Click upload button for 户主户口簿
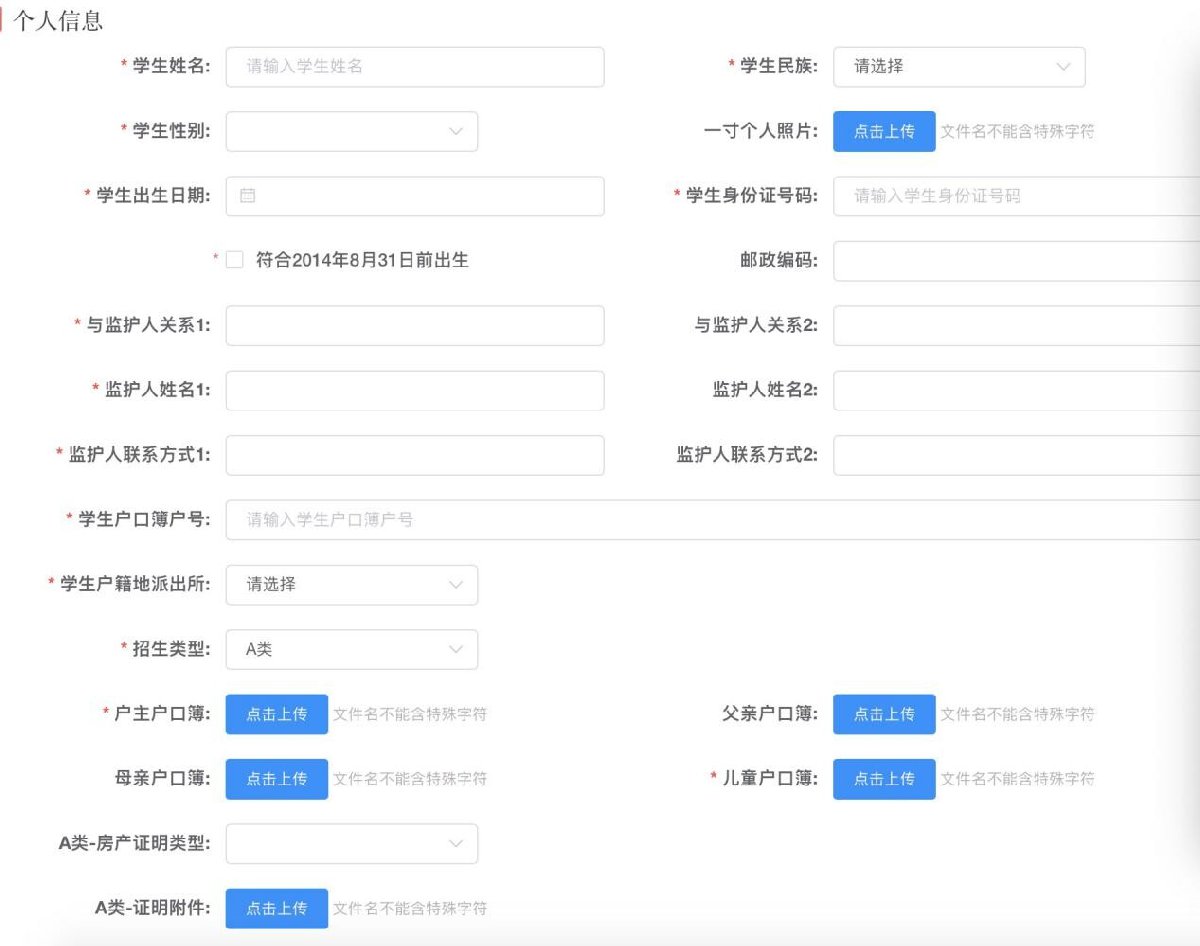Screen dimensions: 1200x946 click(x=277, y=715)
